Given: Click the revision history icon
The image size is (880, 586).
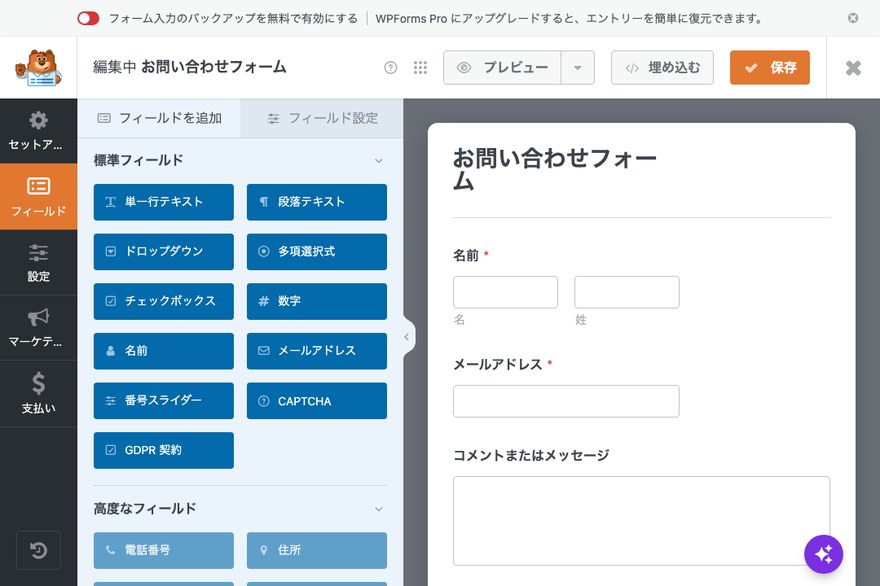Looking at the screenshot, I should [38, 550].
